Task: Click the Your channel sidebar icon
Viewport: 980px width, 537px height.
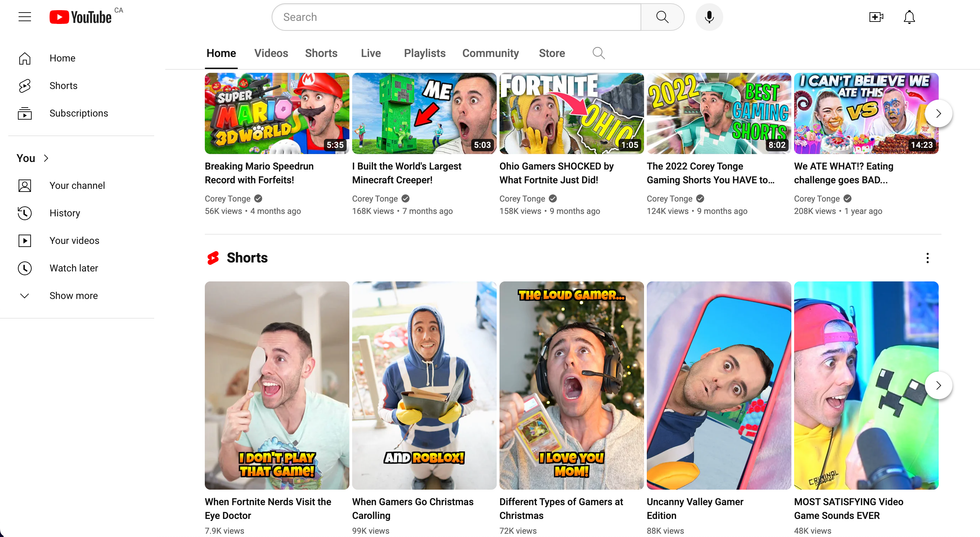Action: click(x=24, y=186)
